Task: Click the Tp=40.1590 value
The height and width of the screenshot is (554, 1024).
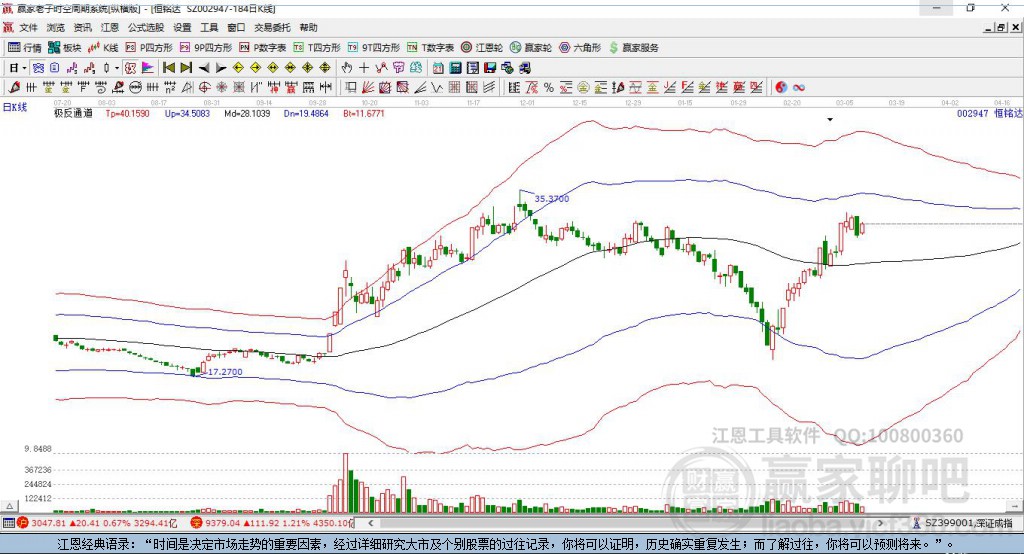Action: click(127, 114)
